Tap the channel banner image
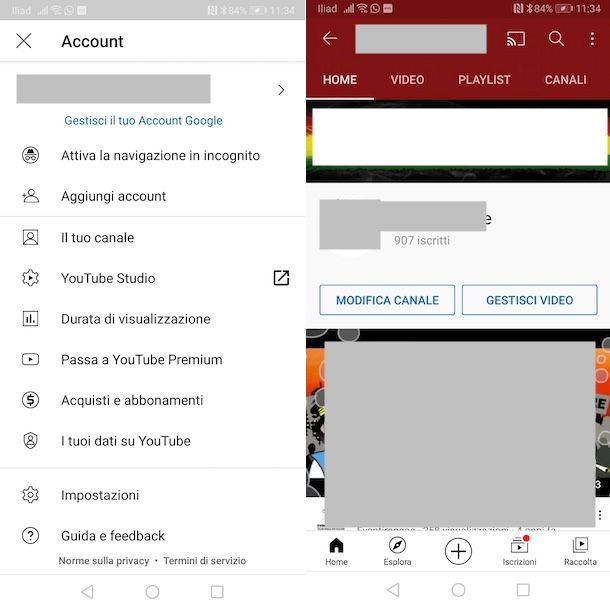The height and width of the screenshot is (610, 610). tap(458, 141)
